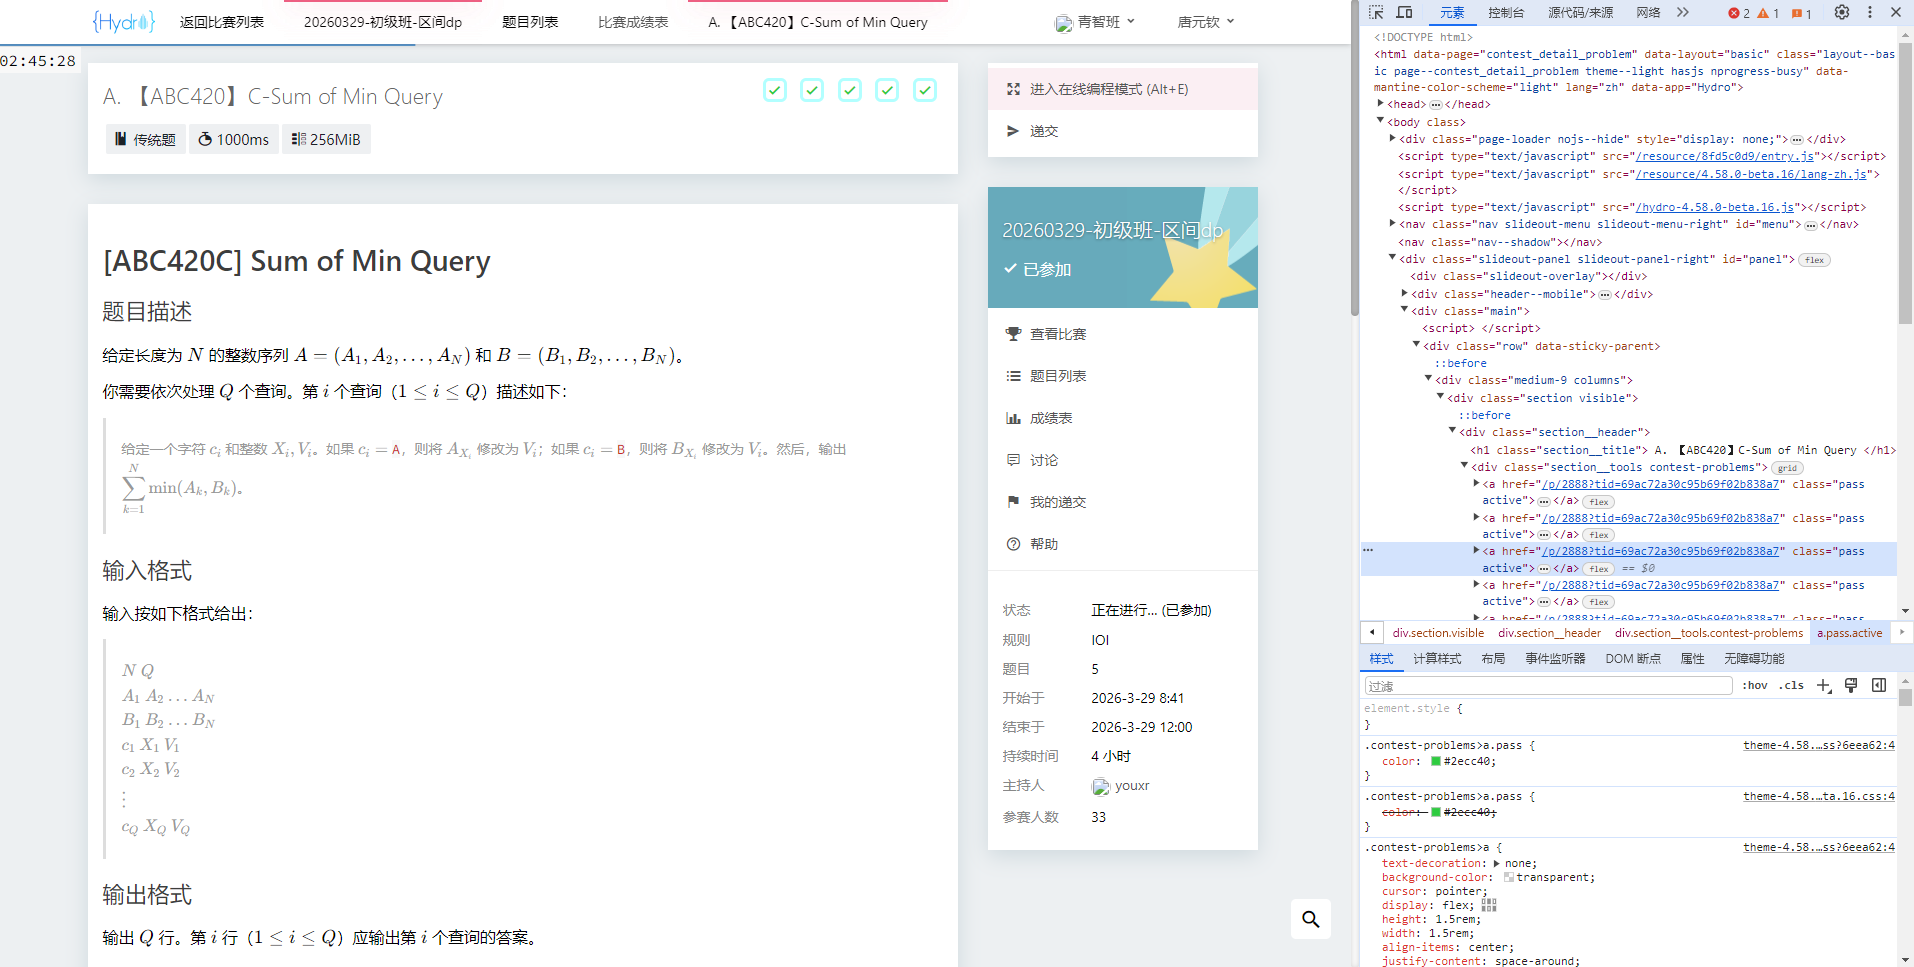Toggle the computed styles sidebar pane icon
The image size is (1914, 967).
(1879, 685)
